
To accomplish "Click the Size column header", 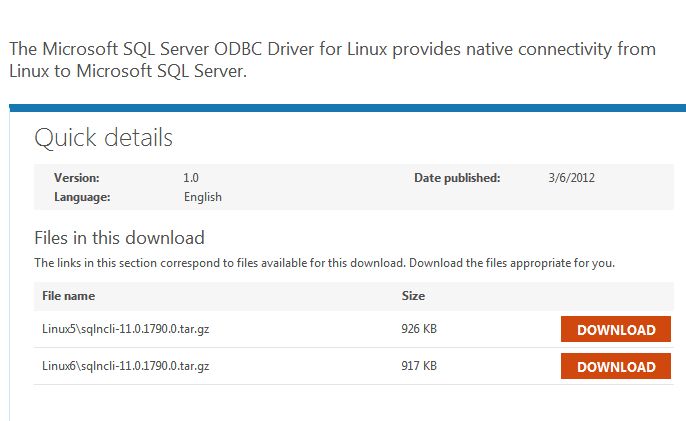I will tap(413, 296).
